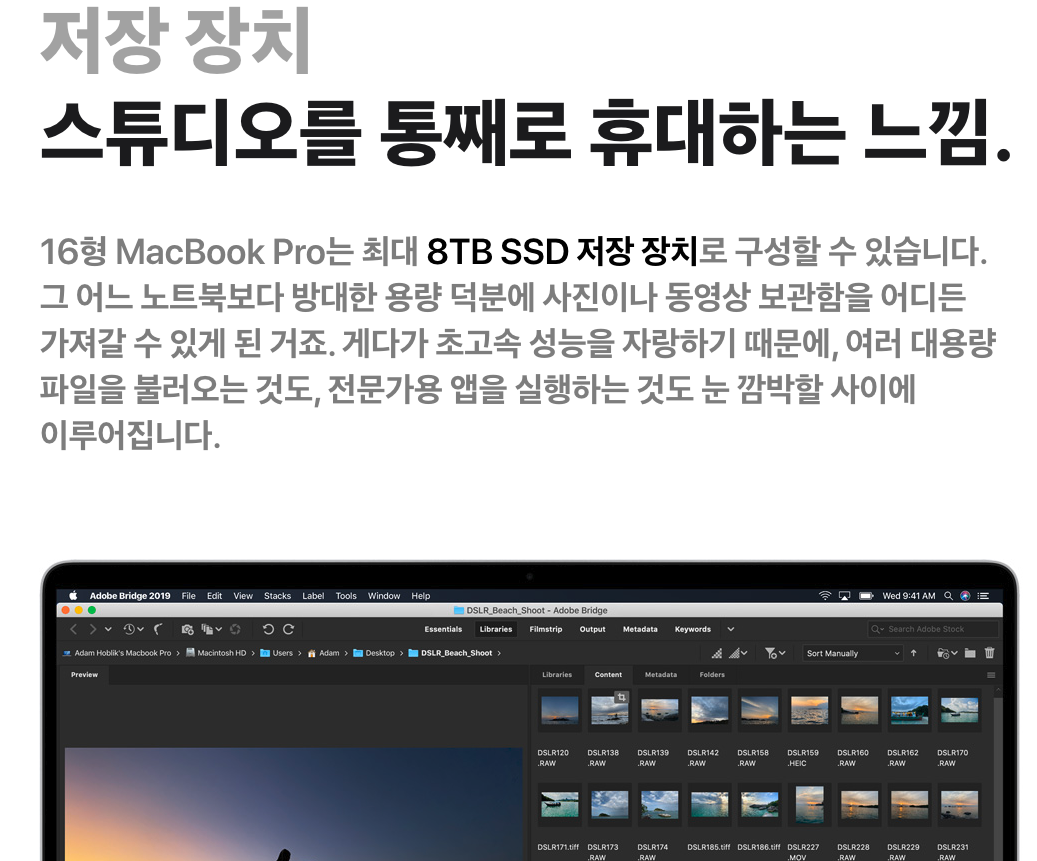Switch to Essentials workspace
The width and height of the screenshot is (1037, 861).
443,629
